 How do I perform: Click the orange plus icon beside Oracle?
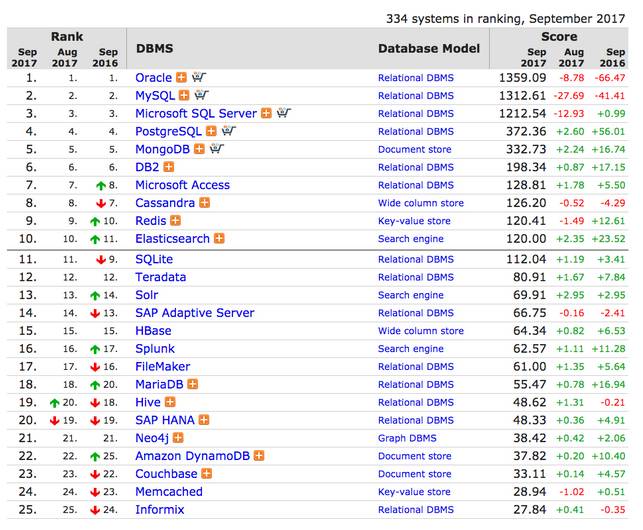182,77
